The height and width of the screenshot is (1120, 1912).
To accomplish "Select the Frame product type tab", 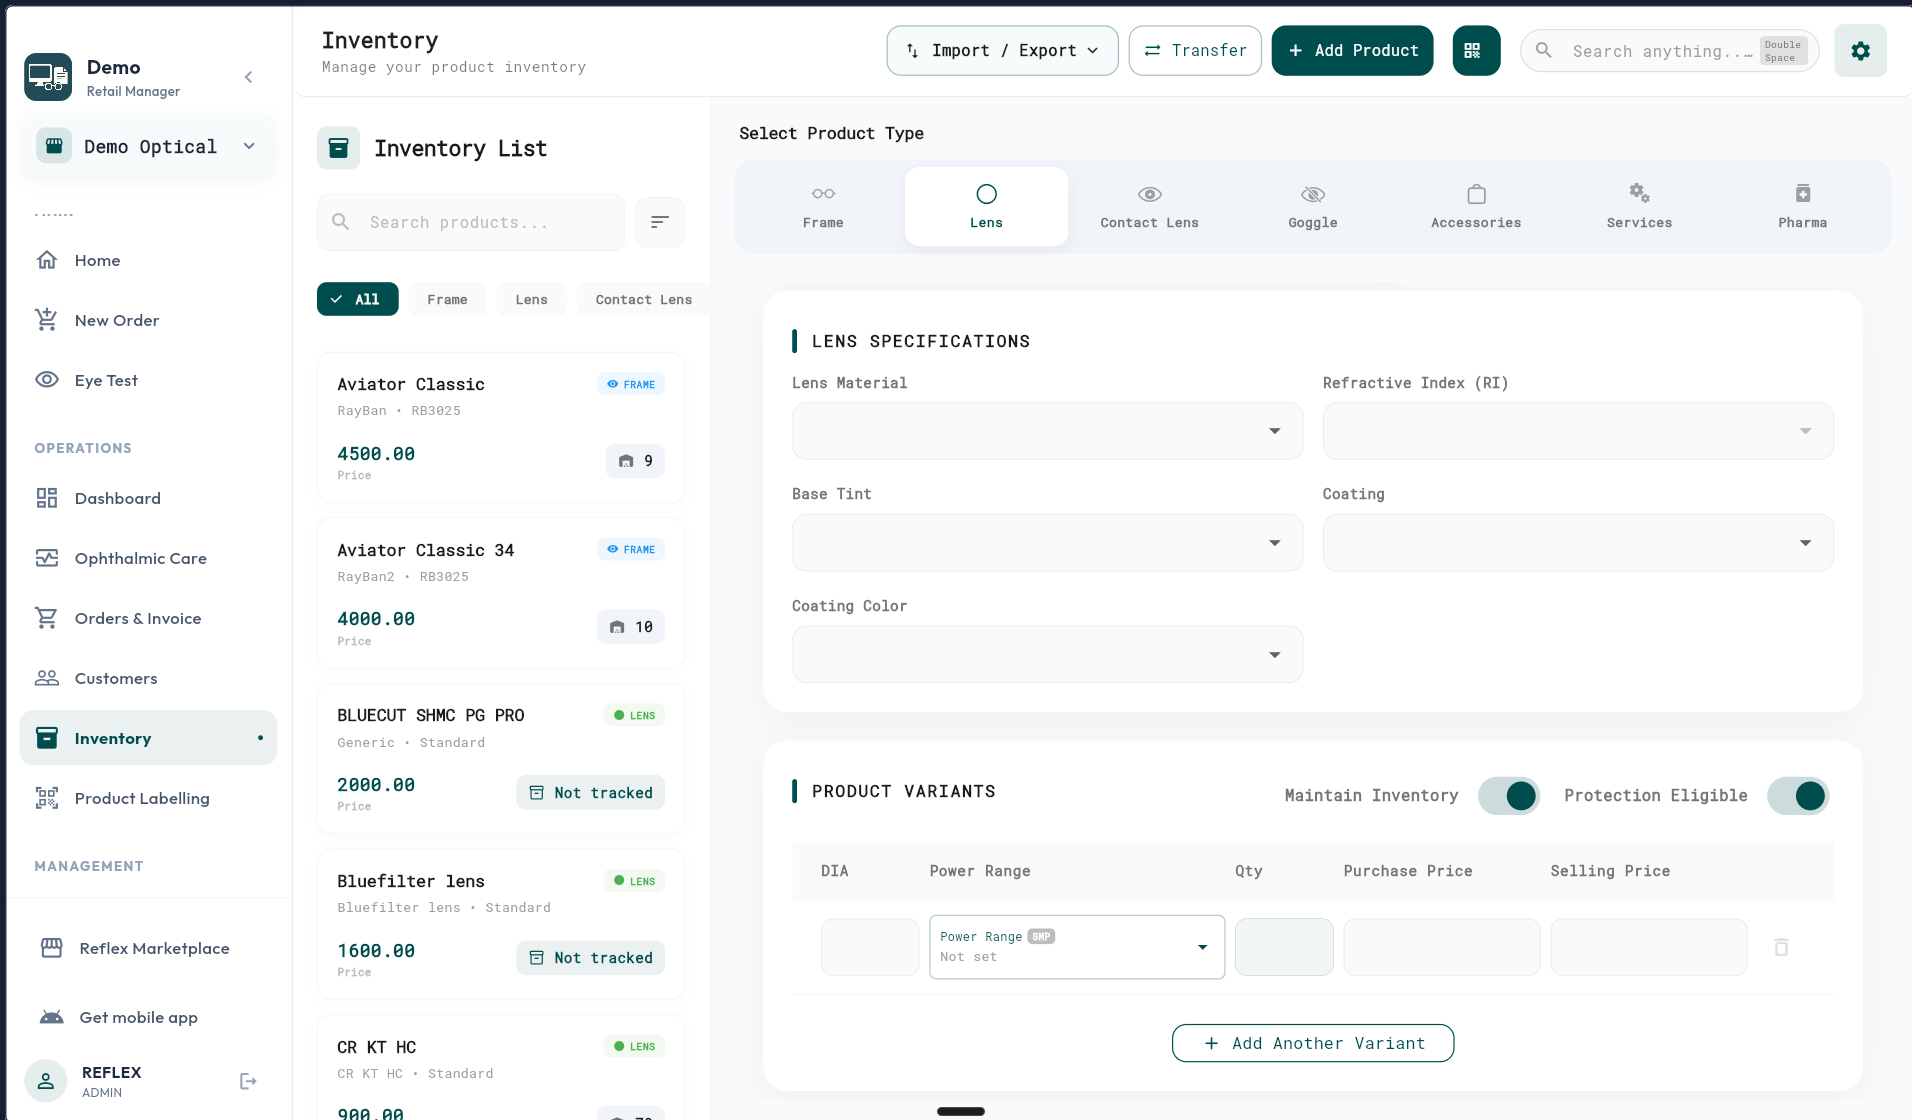I will pos(823,206).
